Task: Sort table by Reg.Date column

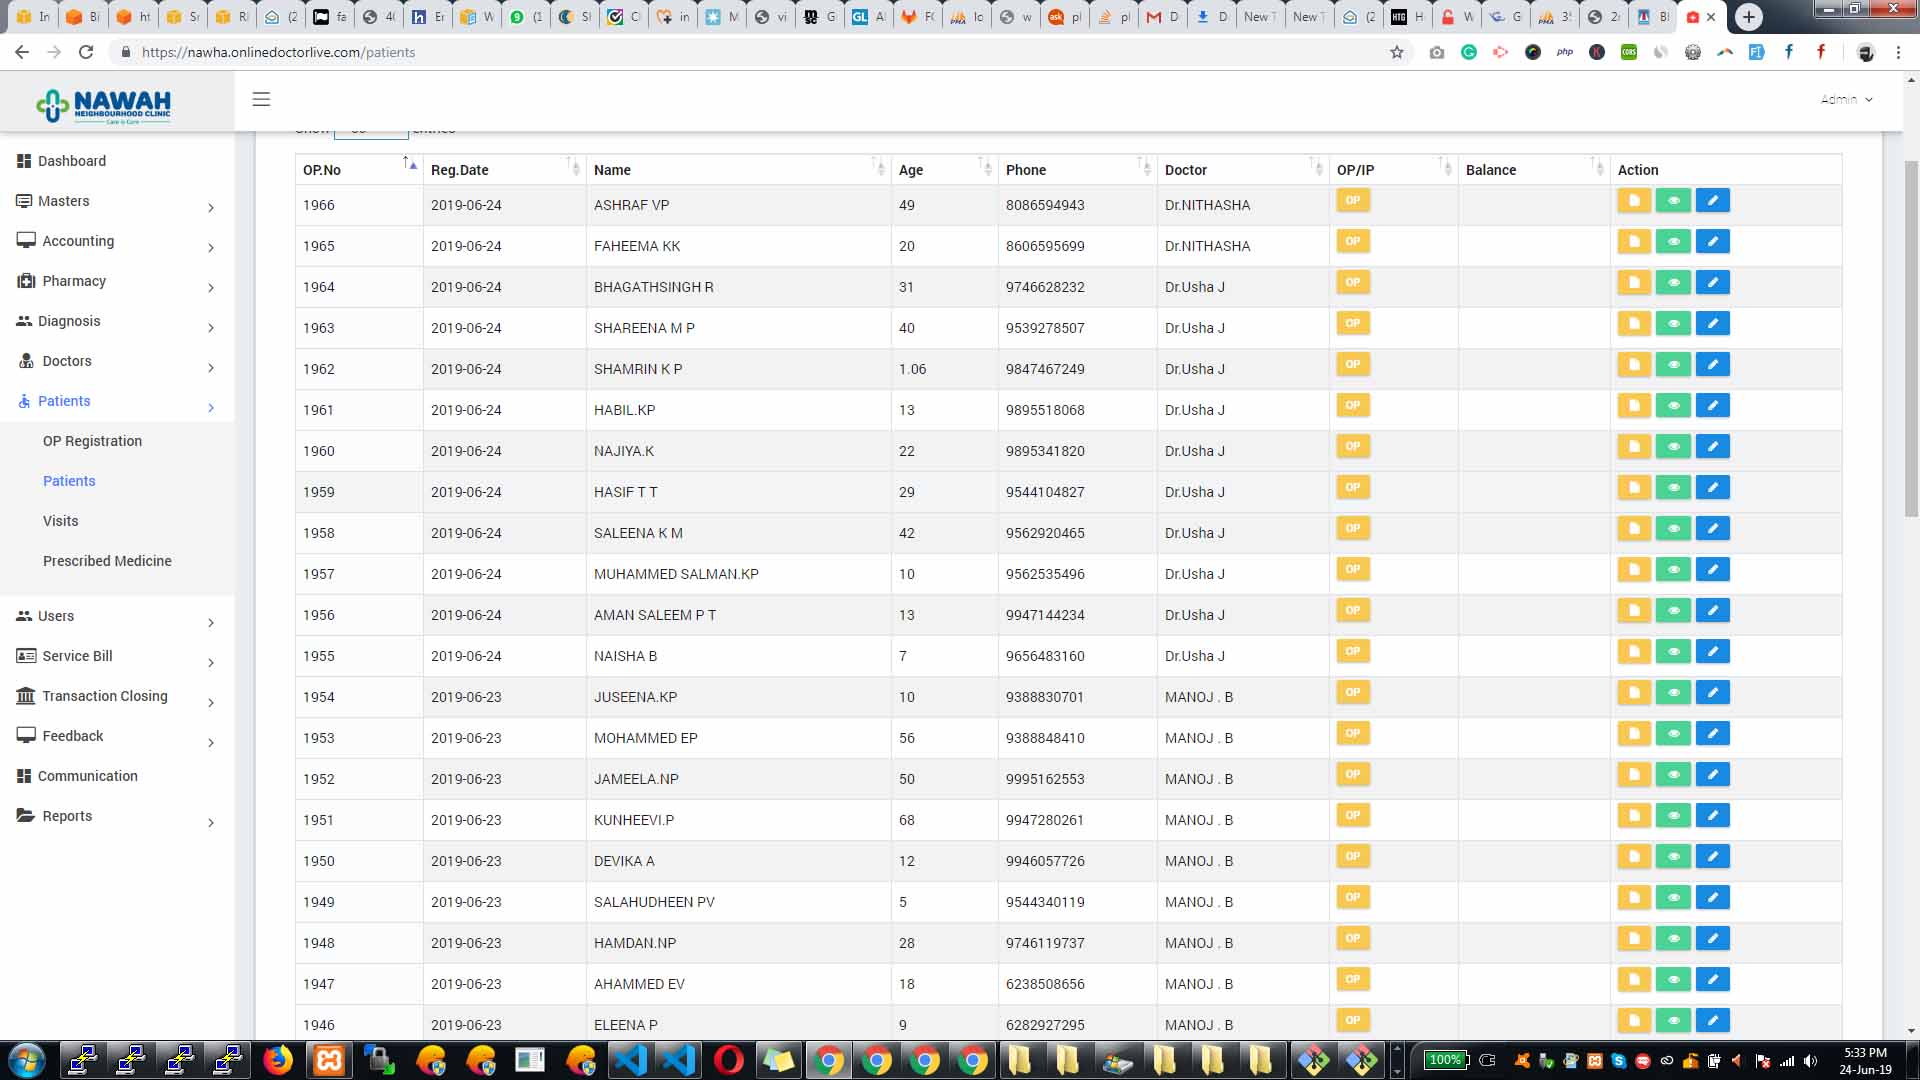Action: [504, 170]
